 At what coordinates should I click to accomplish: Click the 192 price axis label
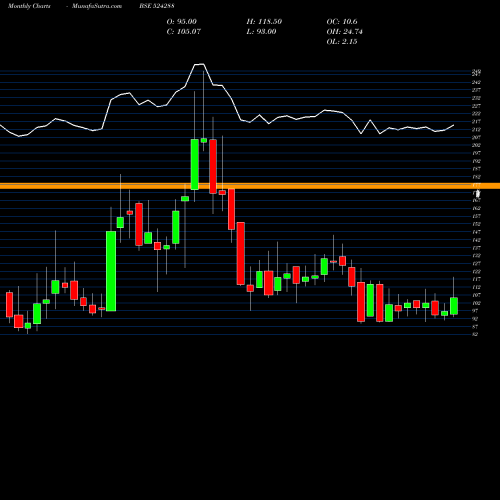click(476, 161)
